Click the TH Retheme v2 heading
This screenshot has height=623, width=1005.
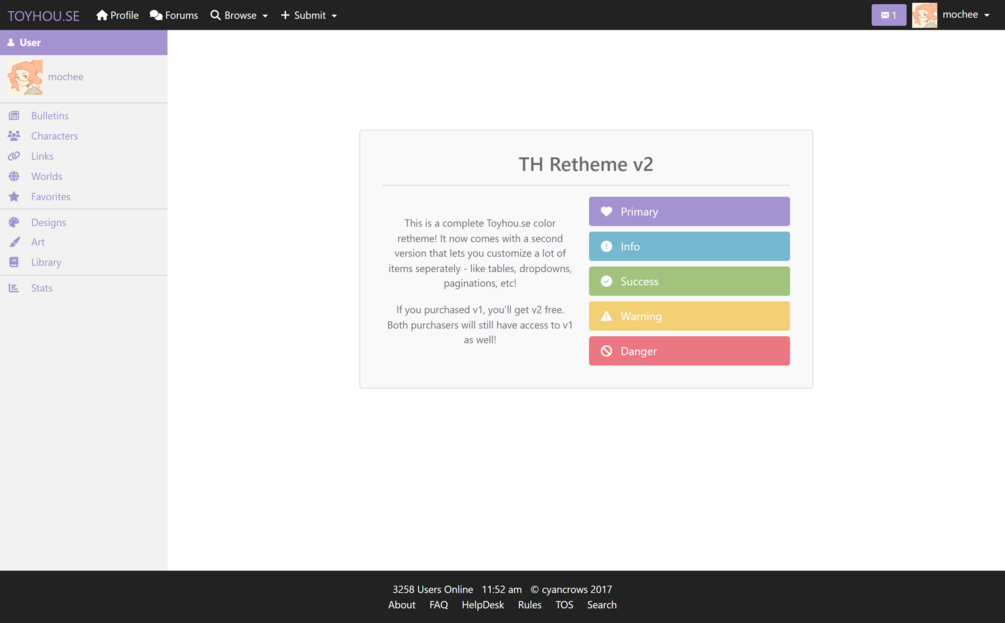coord(586,164)
